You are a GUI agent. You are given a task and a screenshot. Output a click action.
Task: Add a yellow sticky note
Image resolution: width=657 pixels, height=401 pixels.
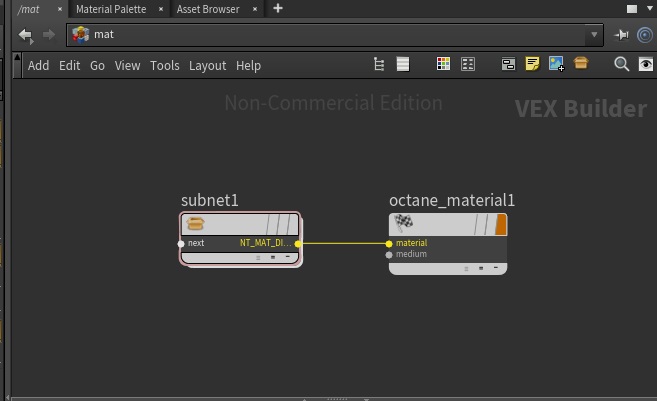[532, 64]
